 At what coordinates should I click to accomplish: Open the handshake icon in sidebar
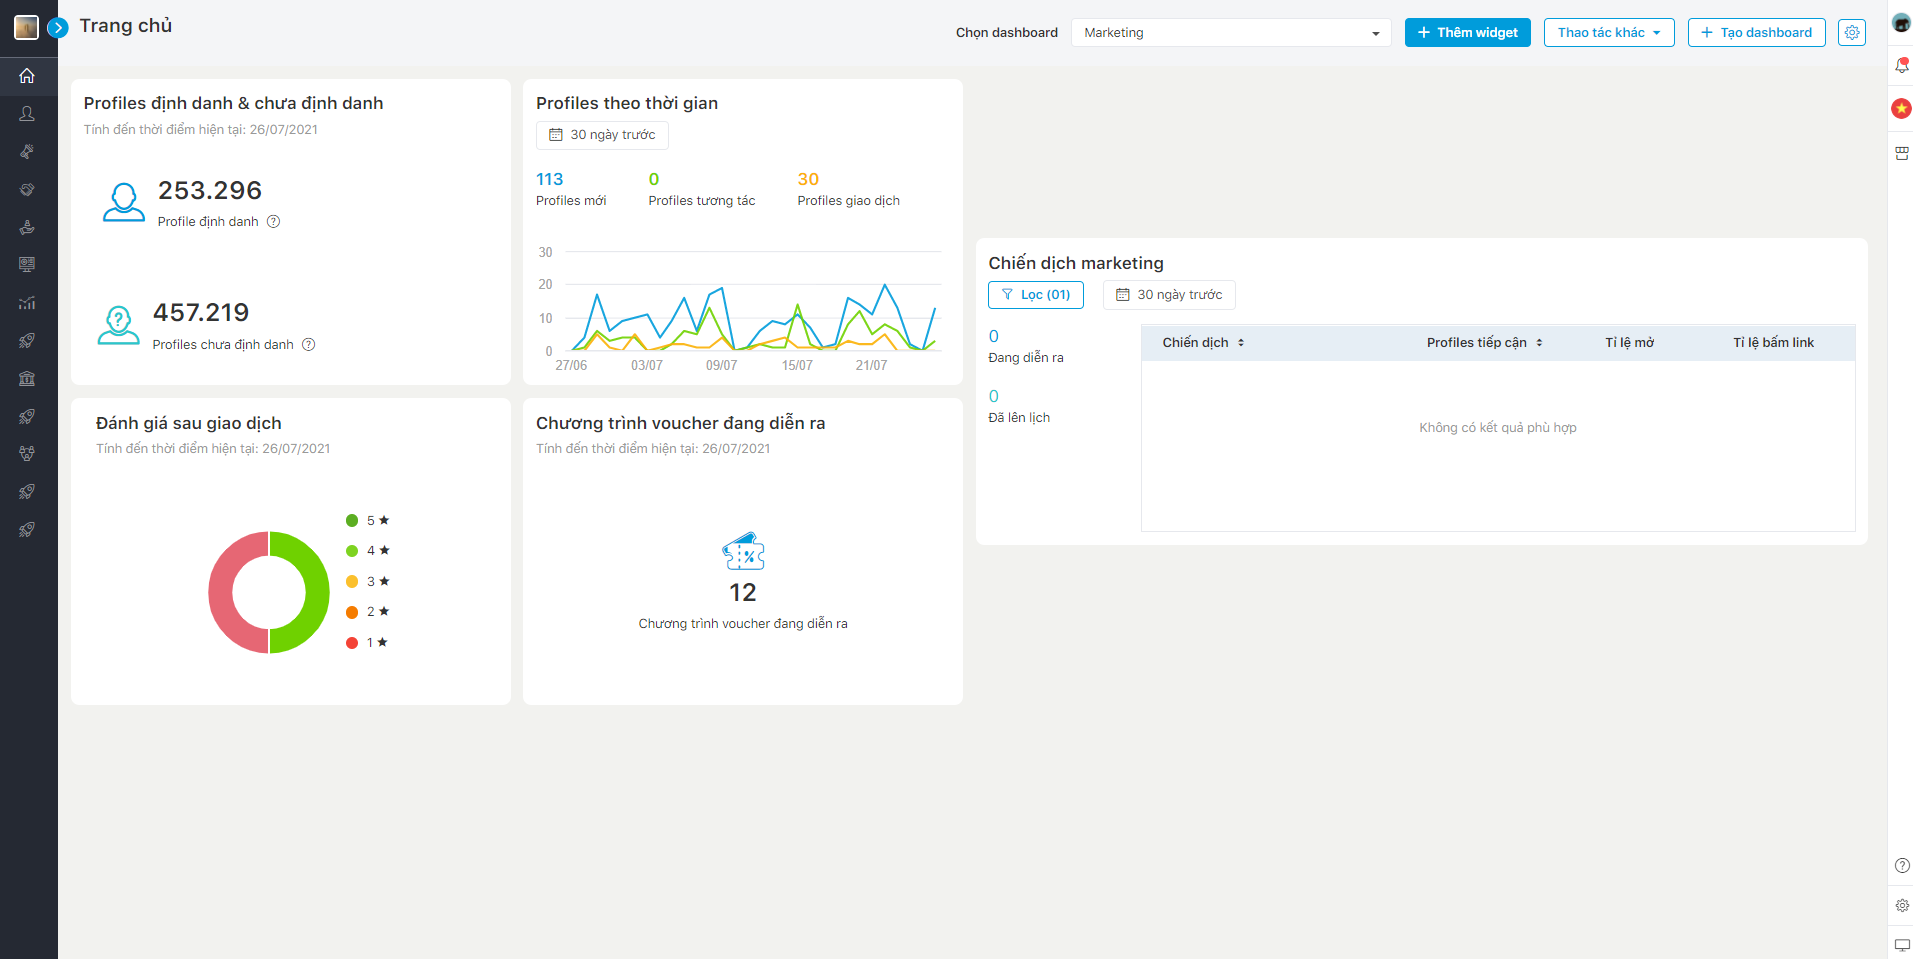[27, 189]
